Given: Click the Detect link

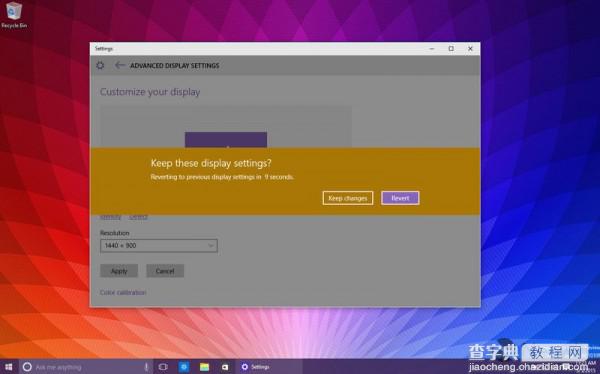Looking at the screenshot, I should pos(138,217).
